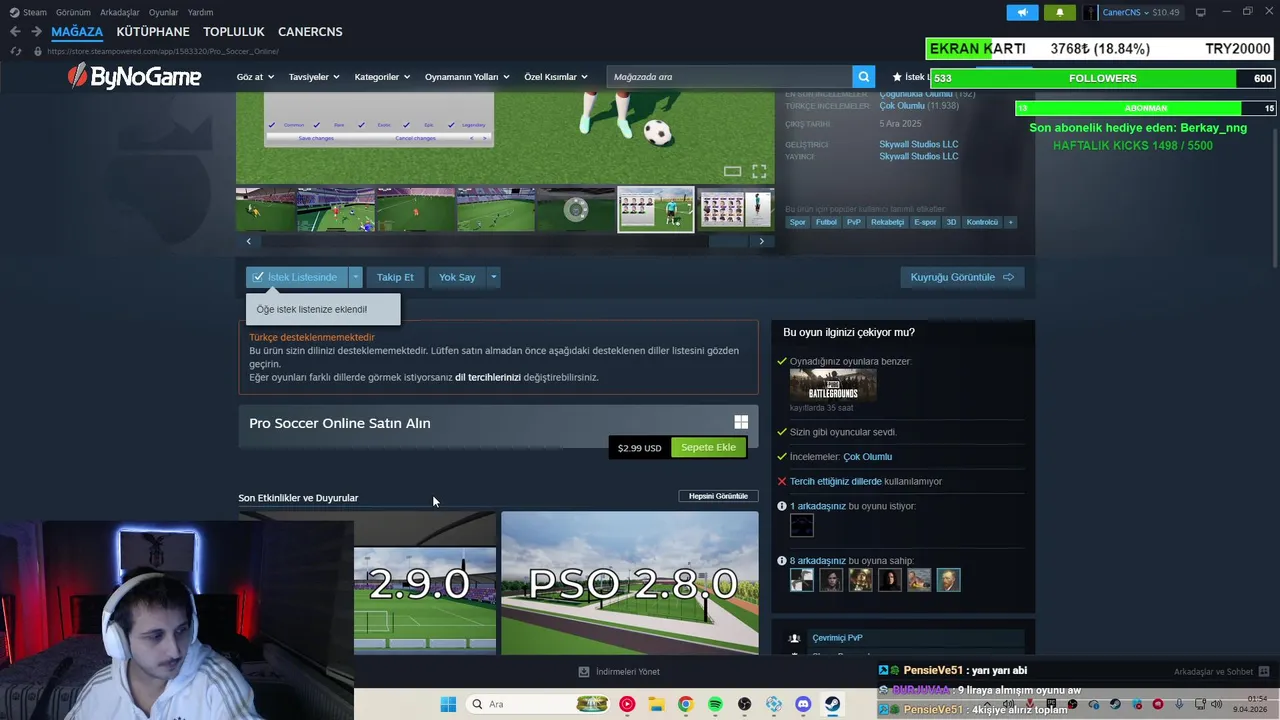Open the Oyunlar menu

164,12
